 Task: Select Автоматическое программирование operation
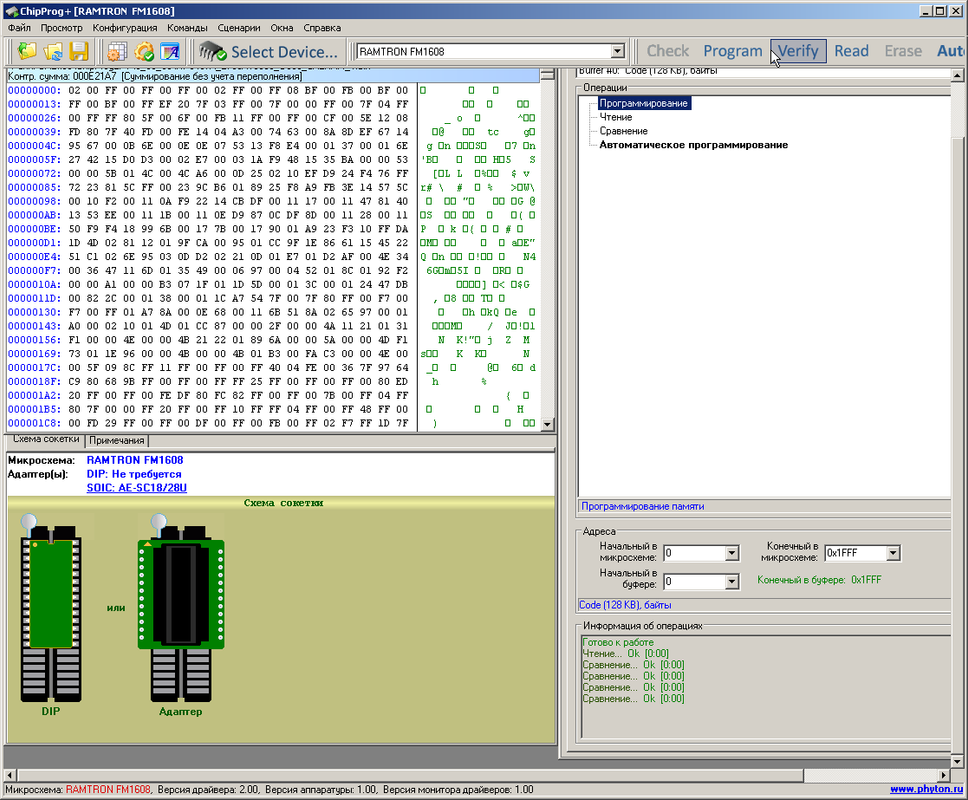coord(693,145)
